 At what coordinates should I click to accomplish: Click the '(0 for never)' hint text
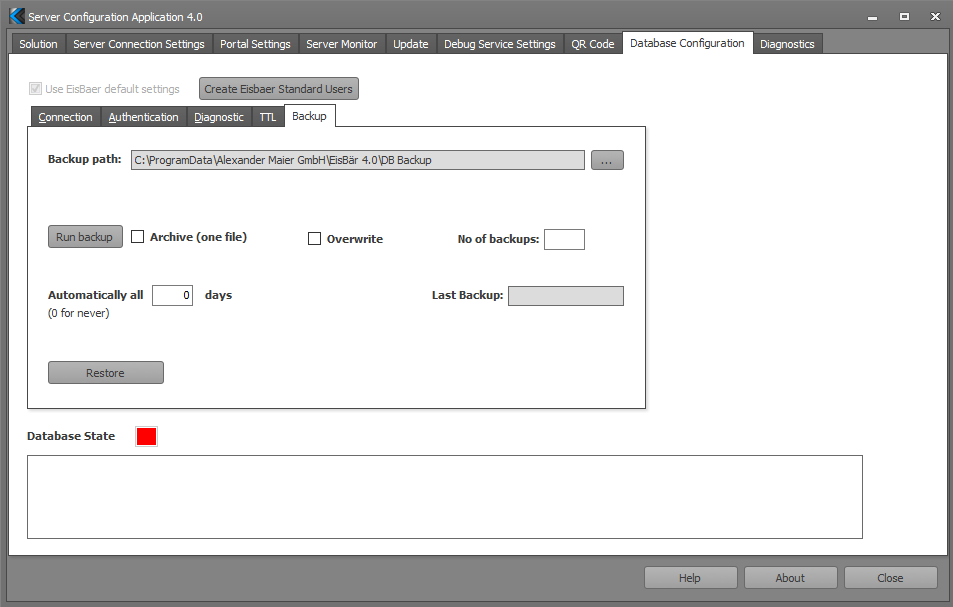79,313
